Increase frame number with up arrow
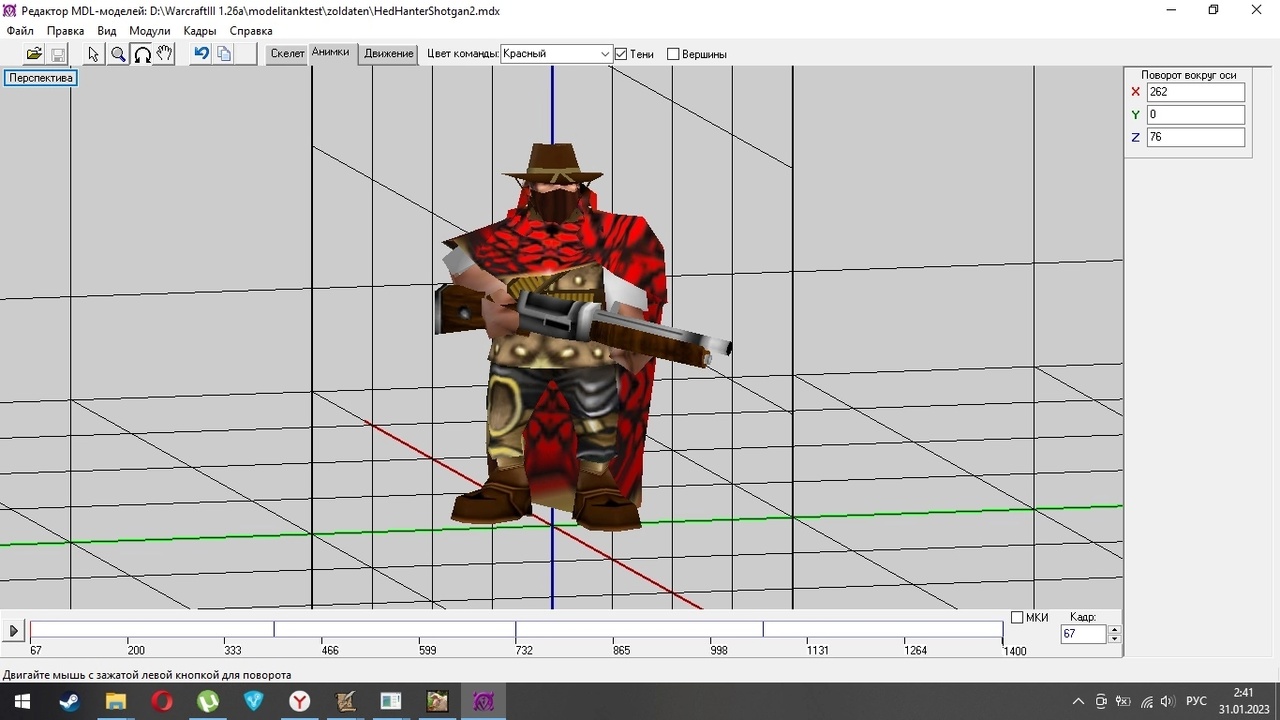The width and height of the screenshot is (1280, 720). pyautogui.click(x=1115, y=630)
